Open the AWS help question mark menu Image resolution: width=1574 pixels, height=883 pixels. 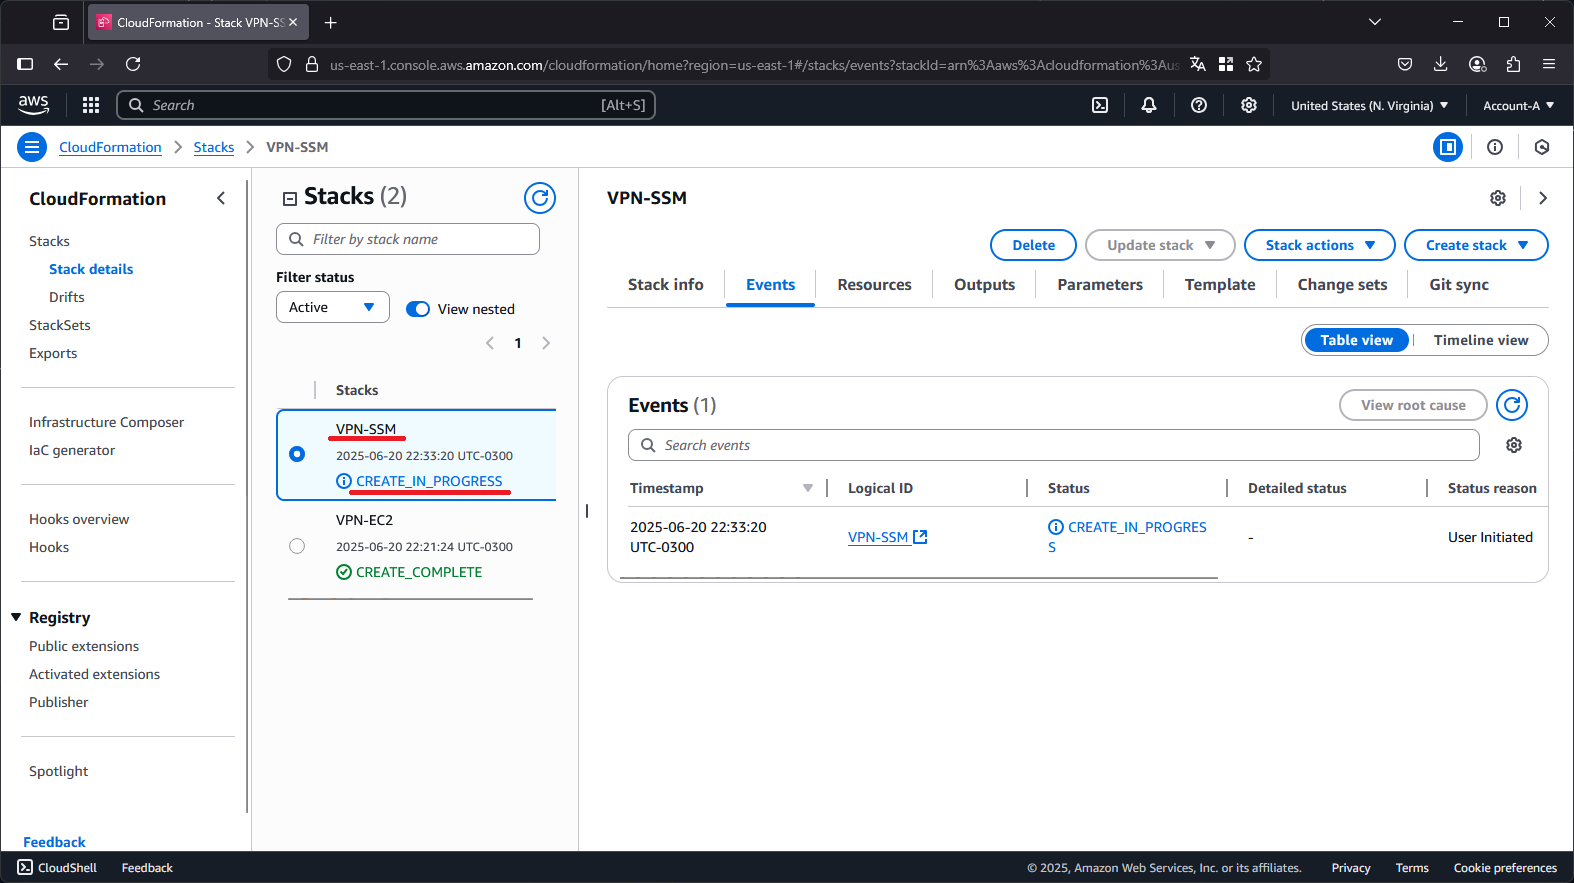pyautogui.click(x=1199, y=105)
